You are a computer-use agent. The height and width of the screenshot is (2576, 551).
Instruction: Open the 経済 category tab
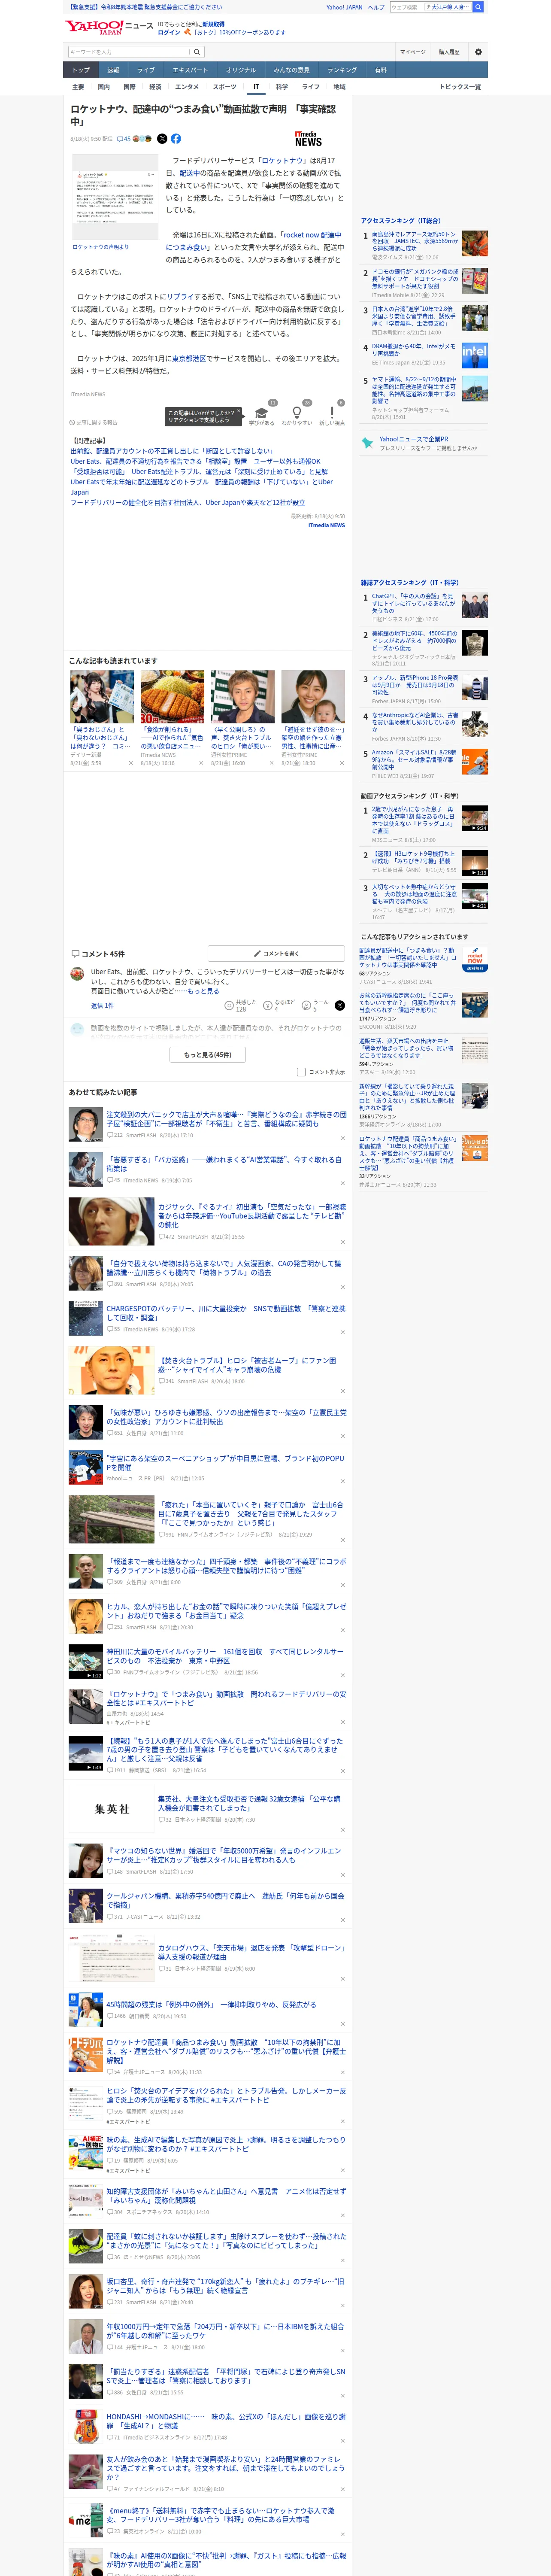tap(155, 87)
